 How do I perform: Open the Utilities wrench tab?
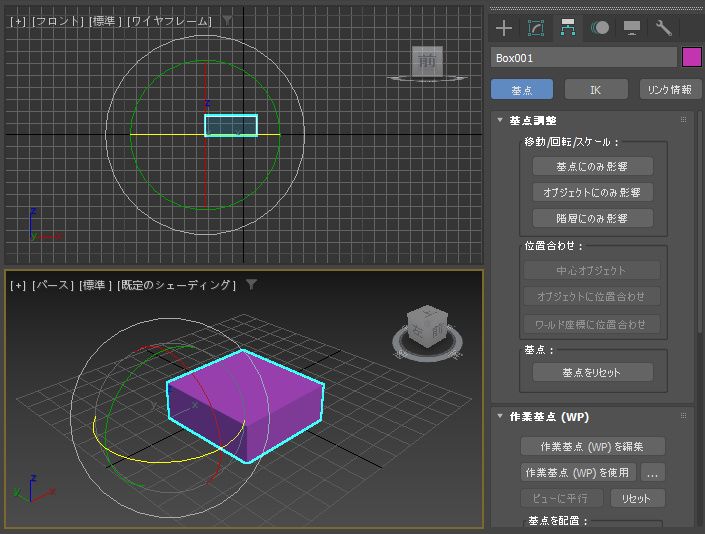(664, 28)
